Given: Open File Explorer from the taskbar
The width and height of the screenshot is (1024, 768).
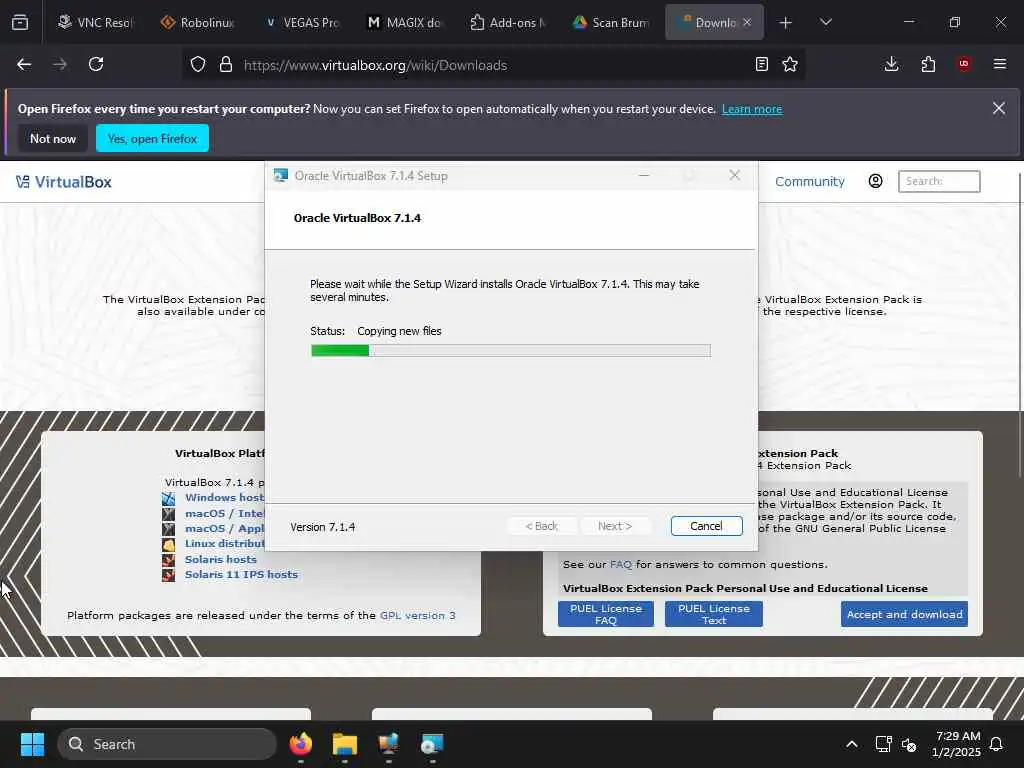Looking at the screenshot, I should click(x=345, y=744).
